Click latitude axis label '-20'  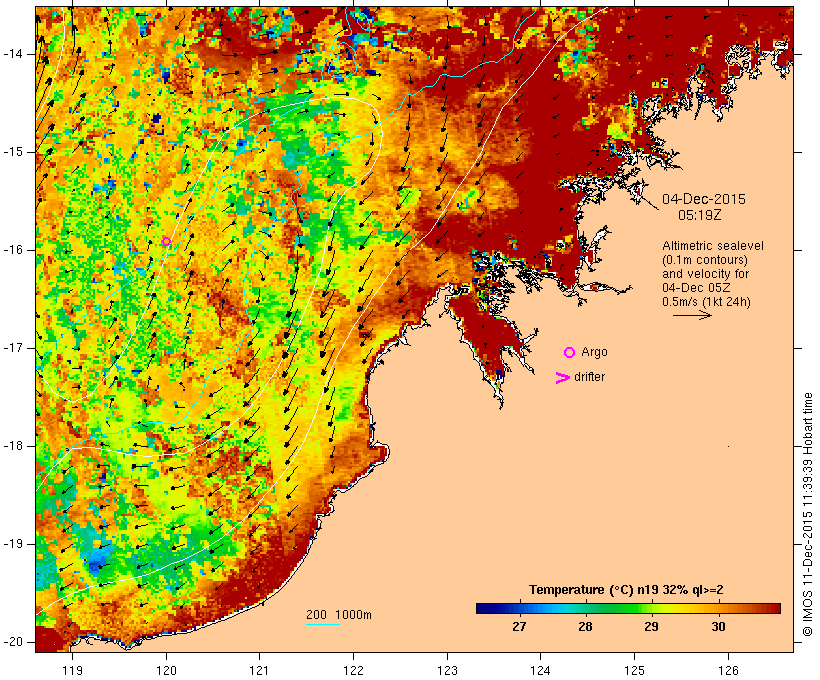coord(12,642)
